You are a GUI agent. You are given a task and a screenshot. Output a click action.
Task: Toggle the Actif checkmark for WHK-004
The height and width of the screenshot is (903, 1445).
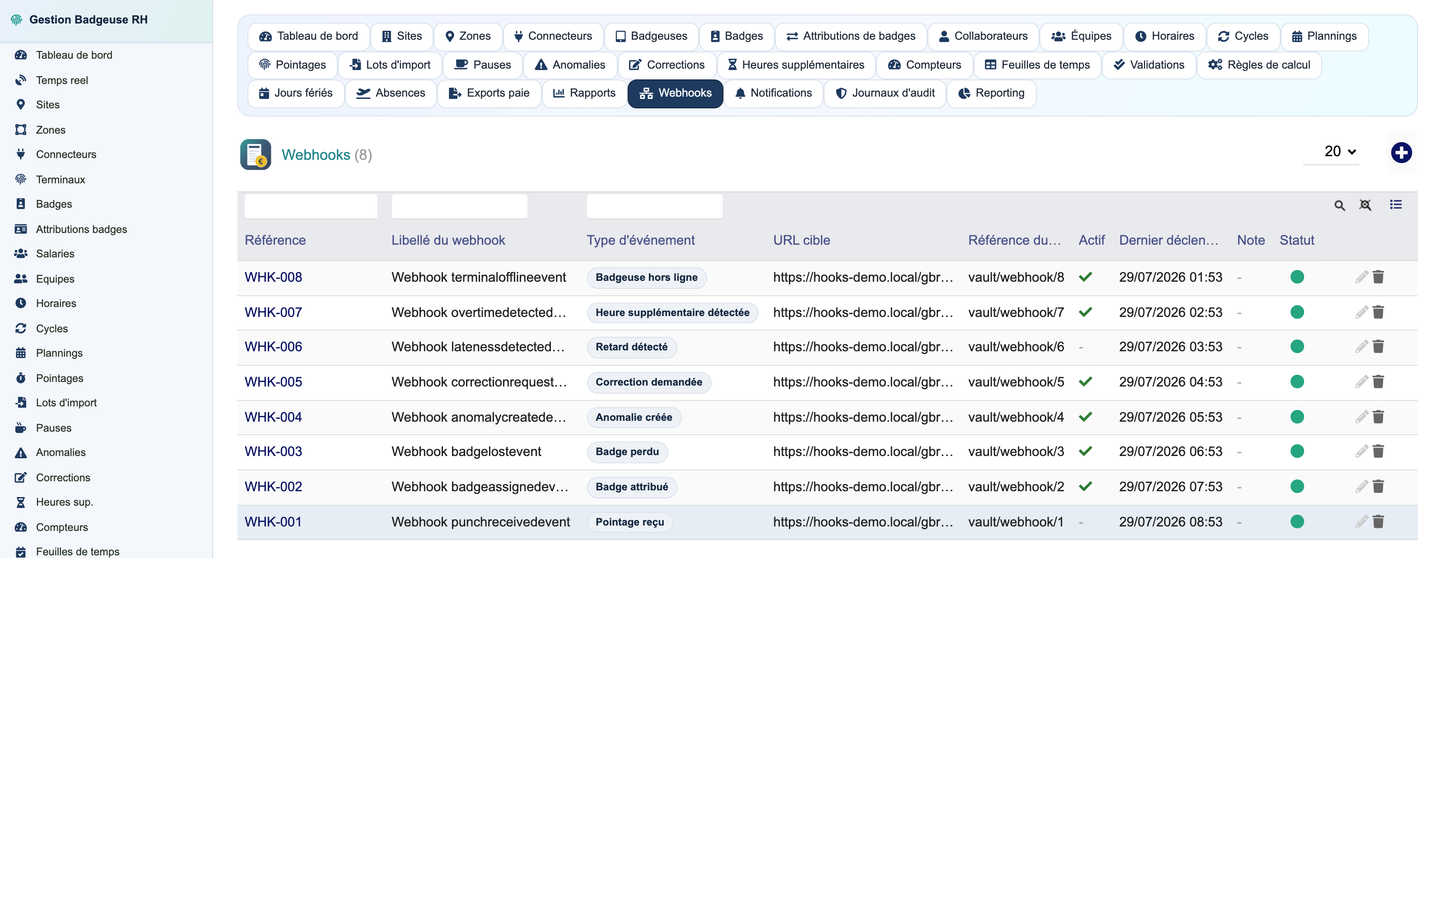[1085, 417]
